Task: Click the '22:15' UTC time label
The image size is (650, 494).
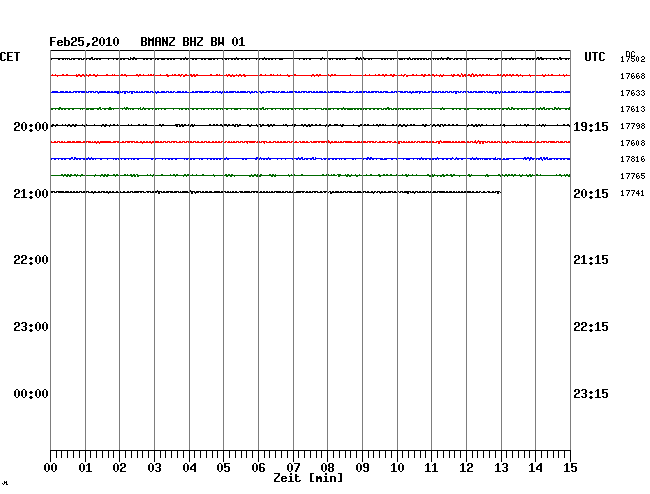Action: coord(591,327)
